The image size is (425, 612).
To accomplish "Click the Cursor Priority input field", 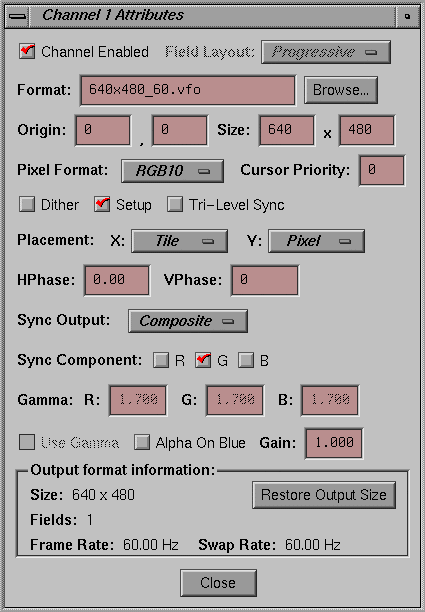I will coord(382,170).
